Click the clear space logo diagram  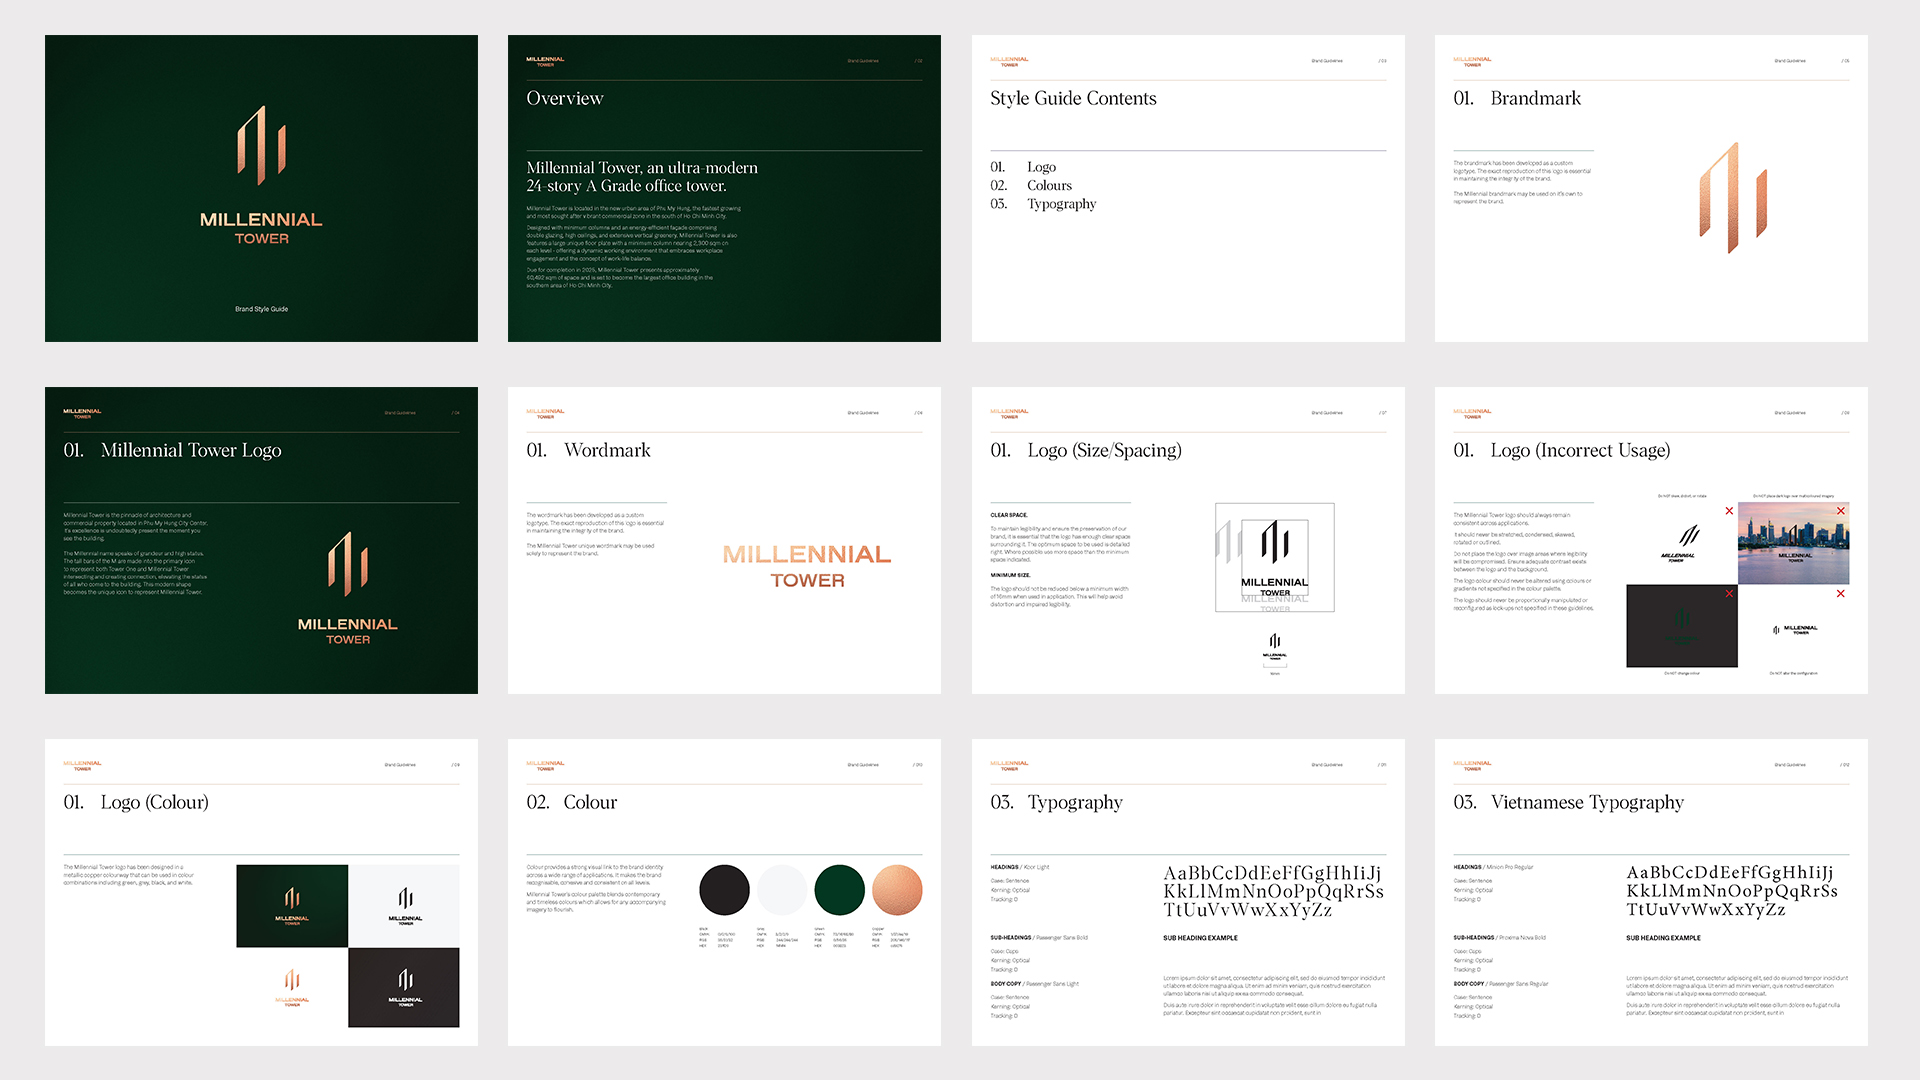pyautogui.click(x=1274, y=557)
